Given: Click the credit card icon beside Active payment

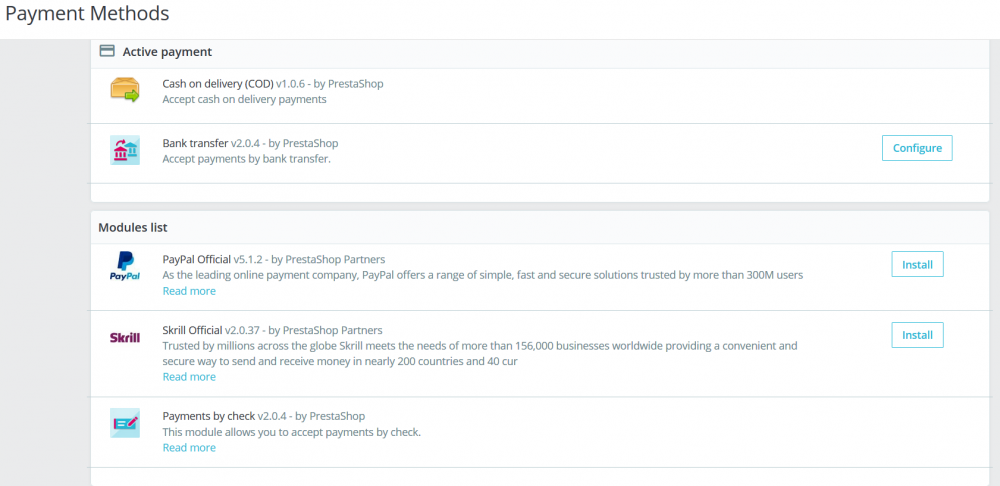Looking at the screenshot, I should pos(107,51).
